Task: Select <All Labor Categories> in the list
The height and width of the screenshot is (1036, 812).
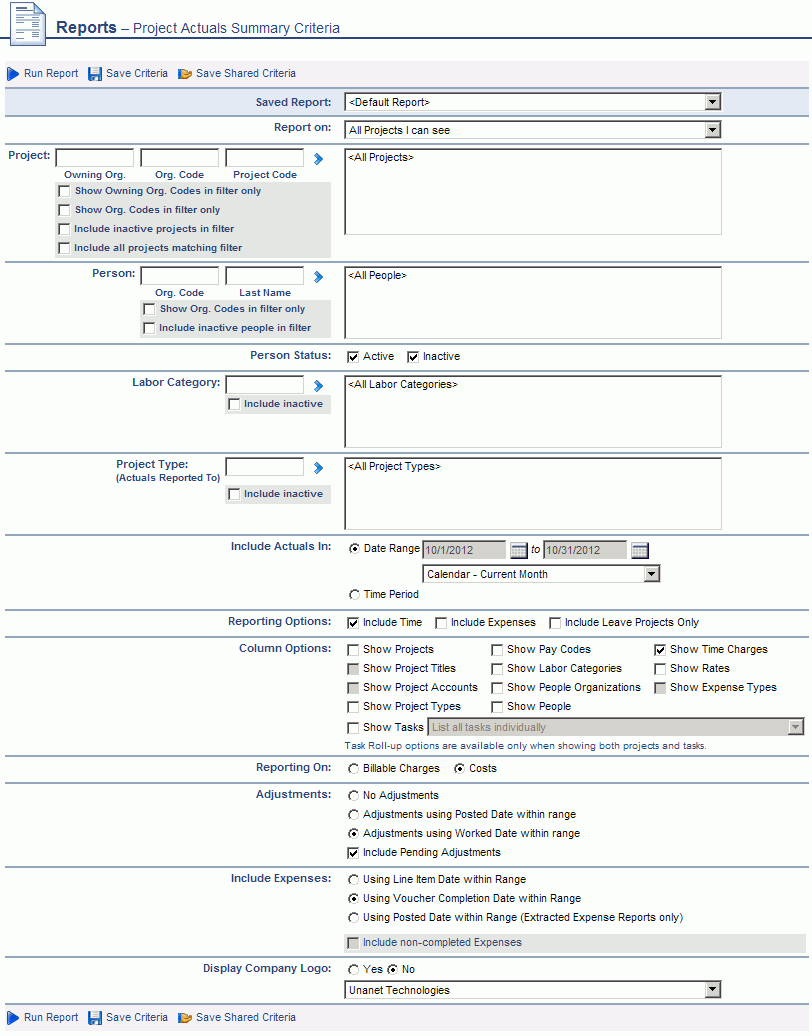Action: pos(402,385)
